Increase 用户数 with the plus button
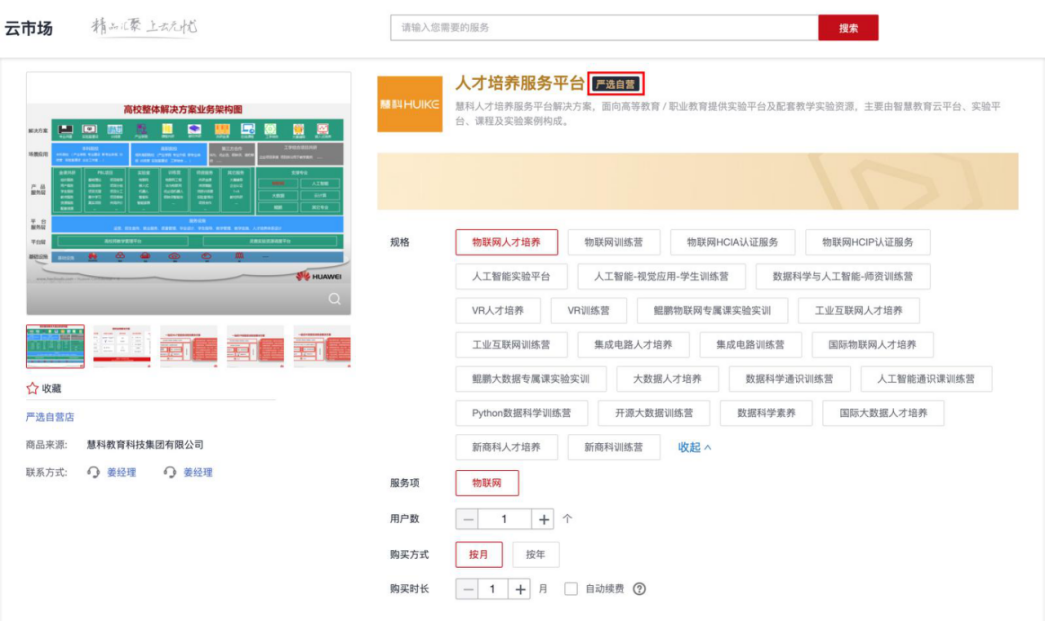The width and height of the screenshot is (1046, 622). pos(543,519)
